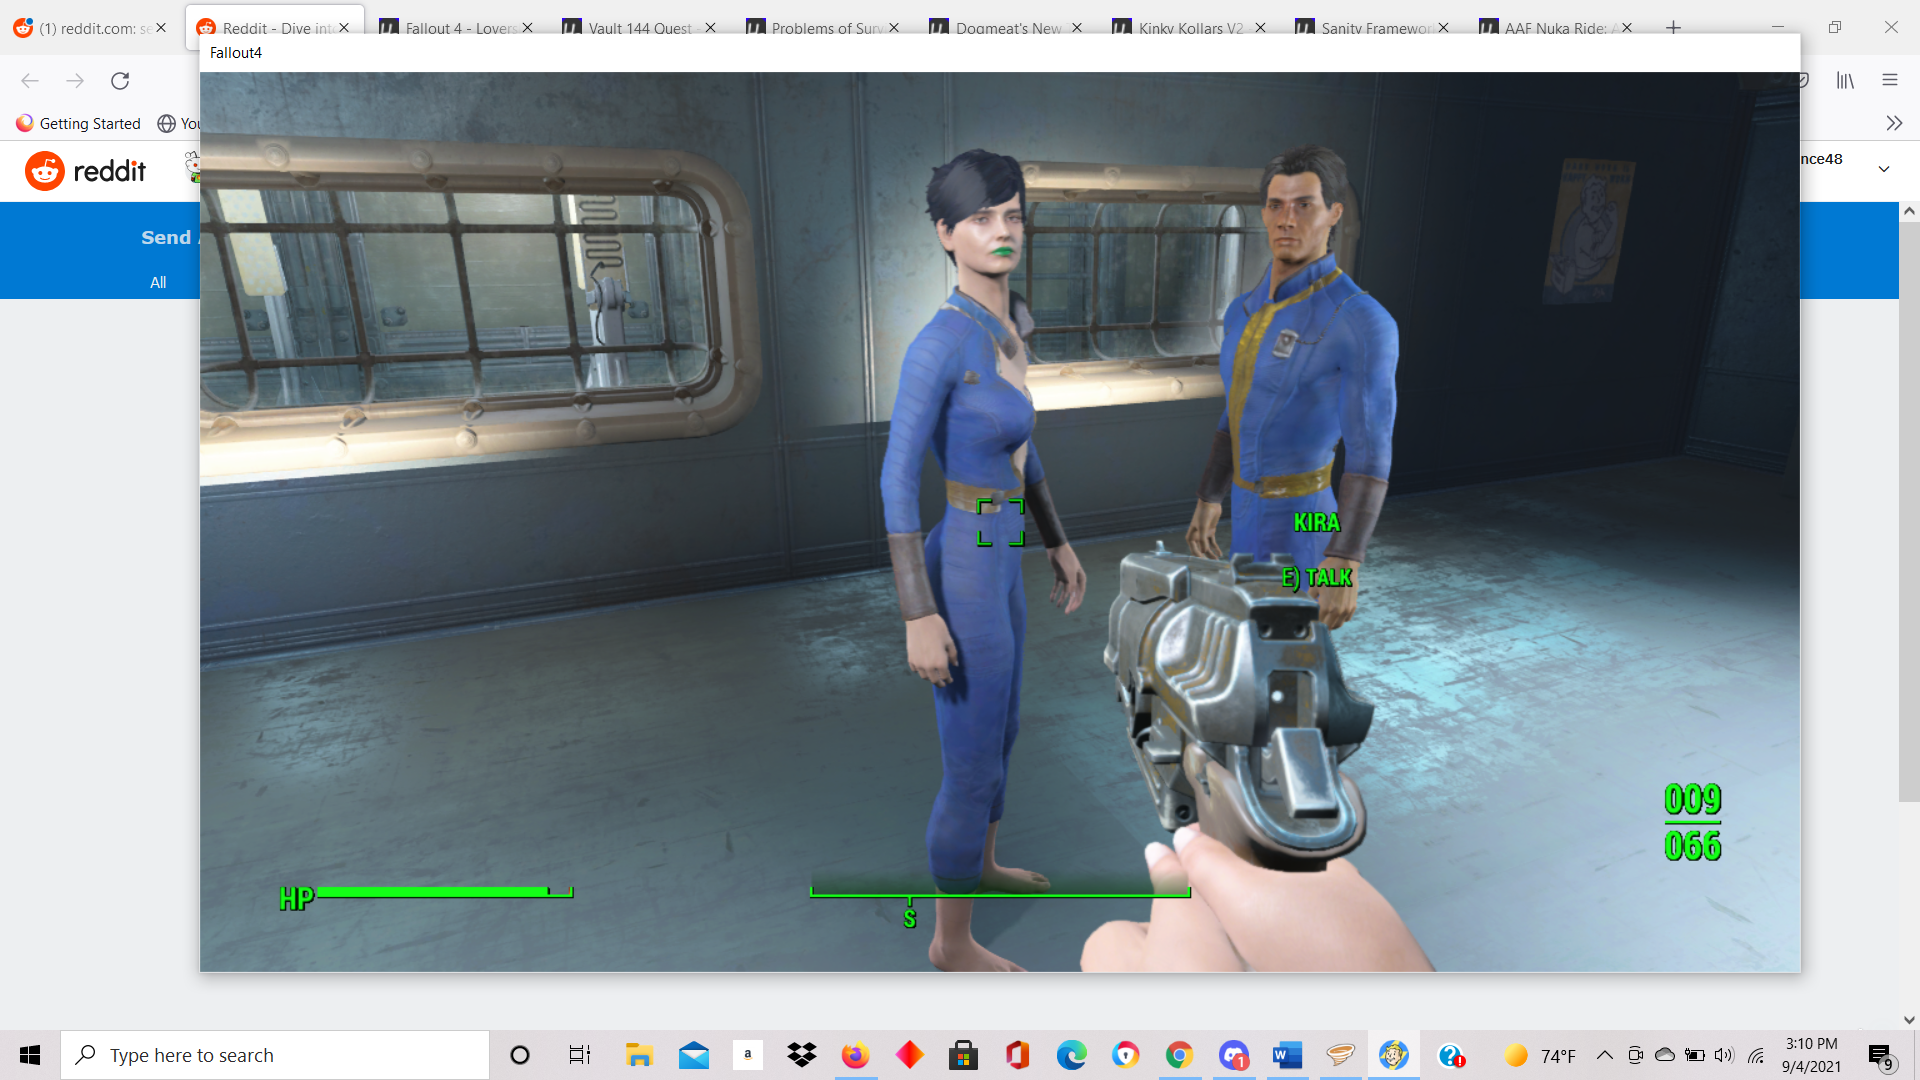Click the taskbar search box
The width and height of the screenshot is (1920, 1080).
[275, 1055]
